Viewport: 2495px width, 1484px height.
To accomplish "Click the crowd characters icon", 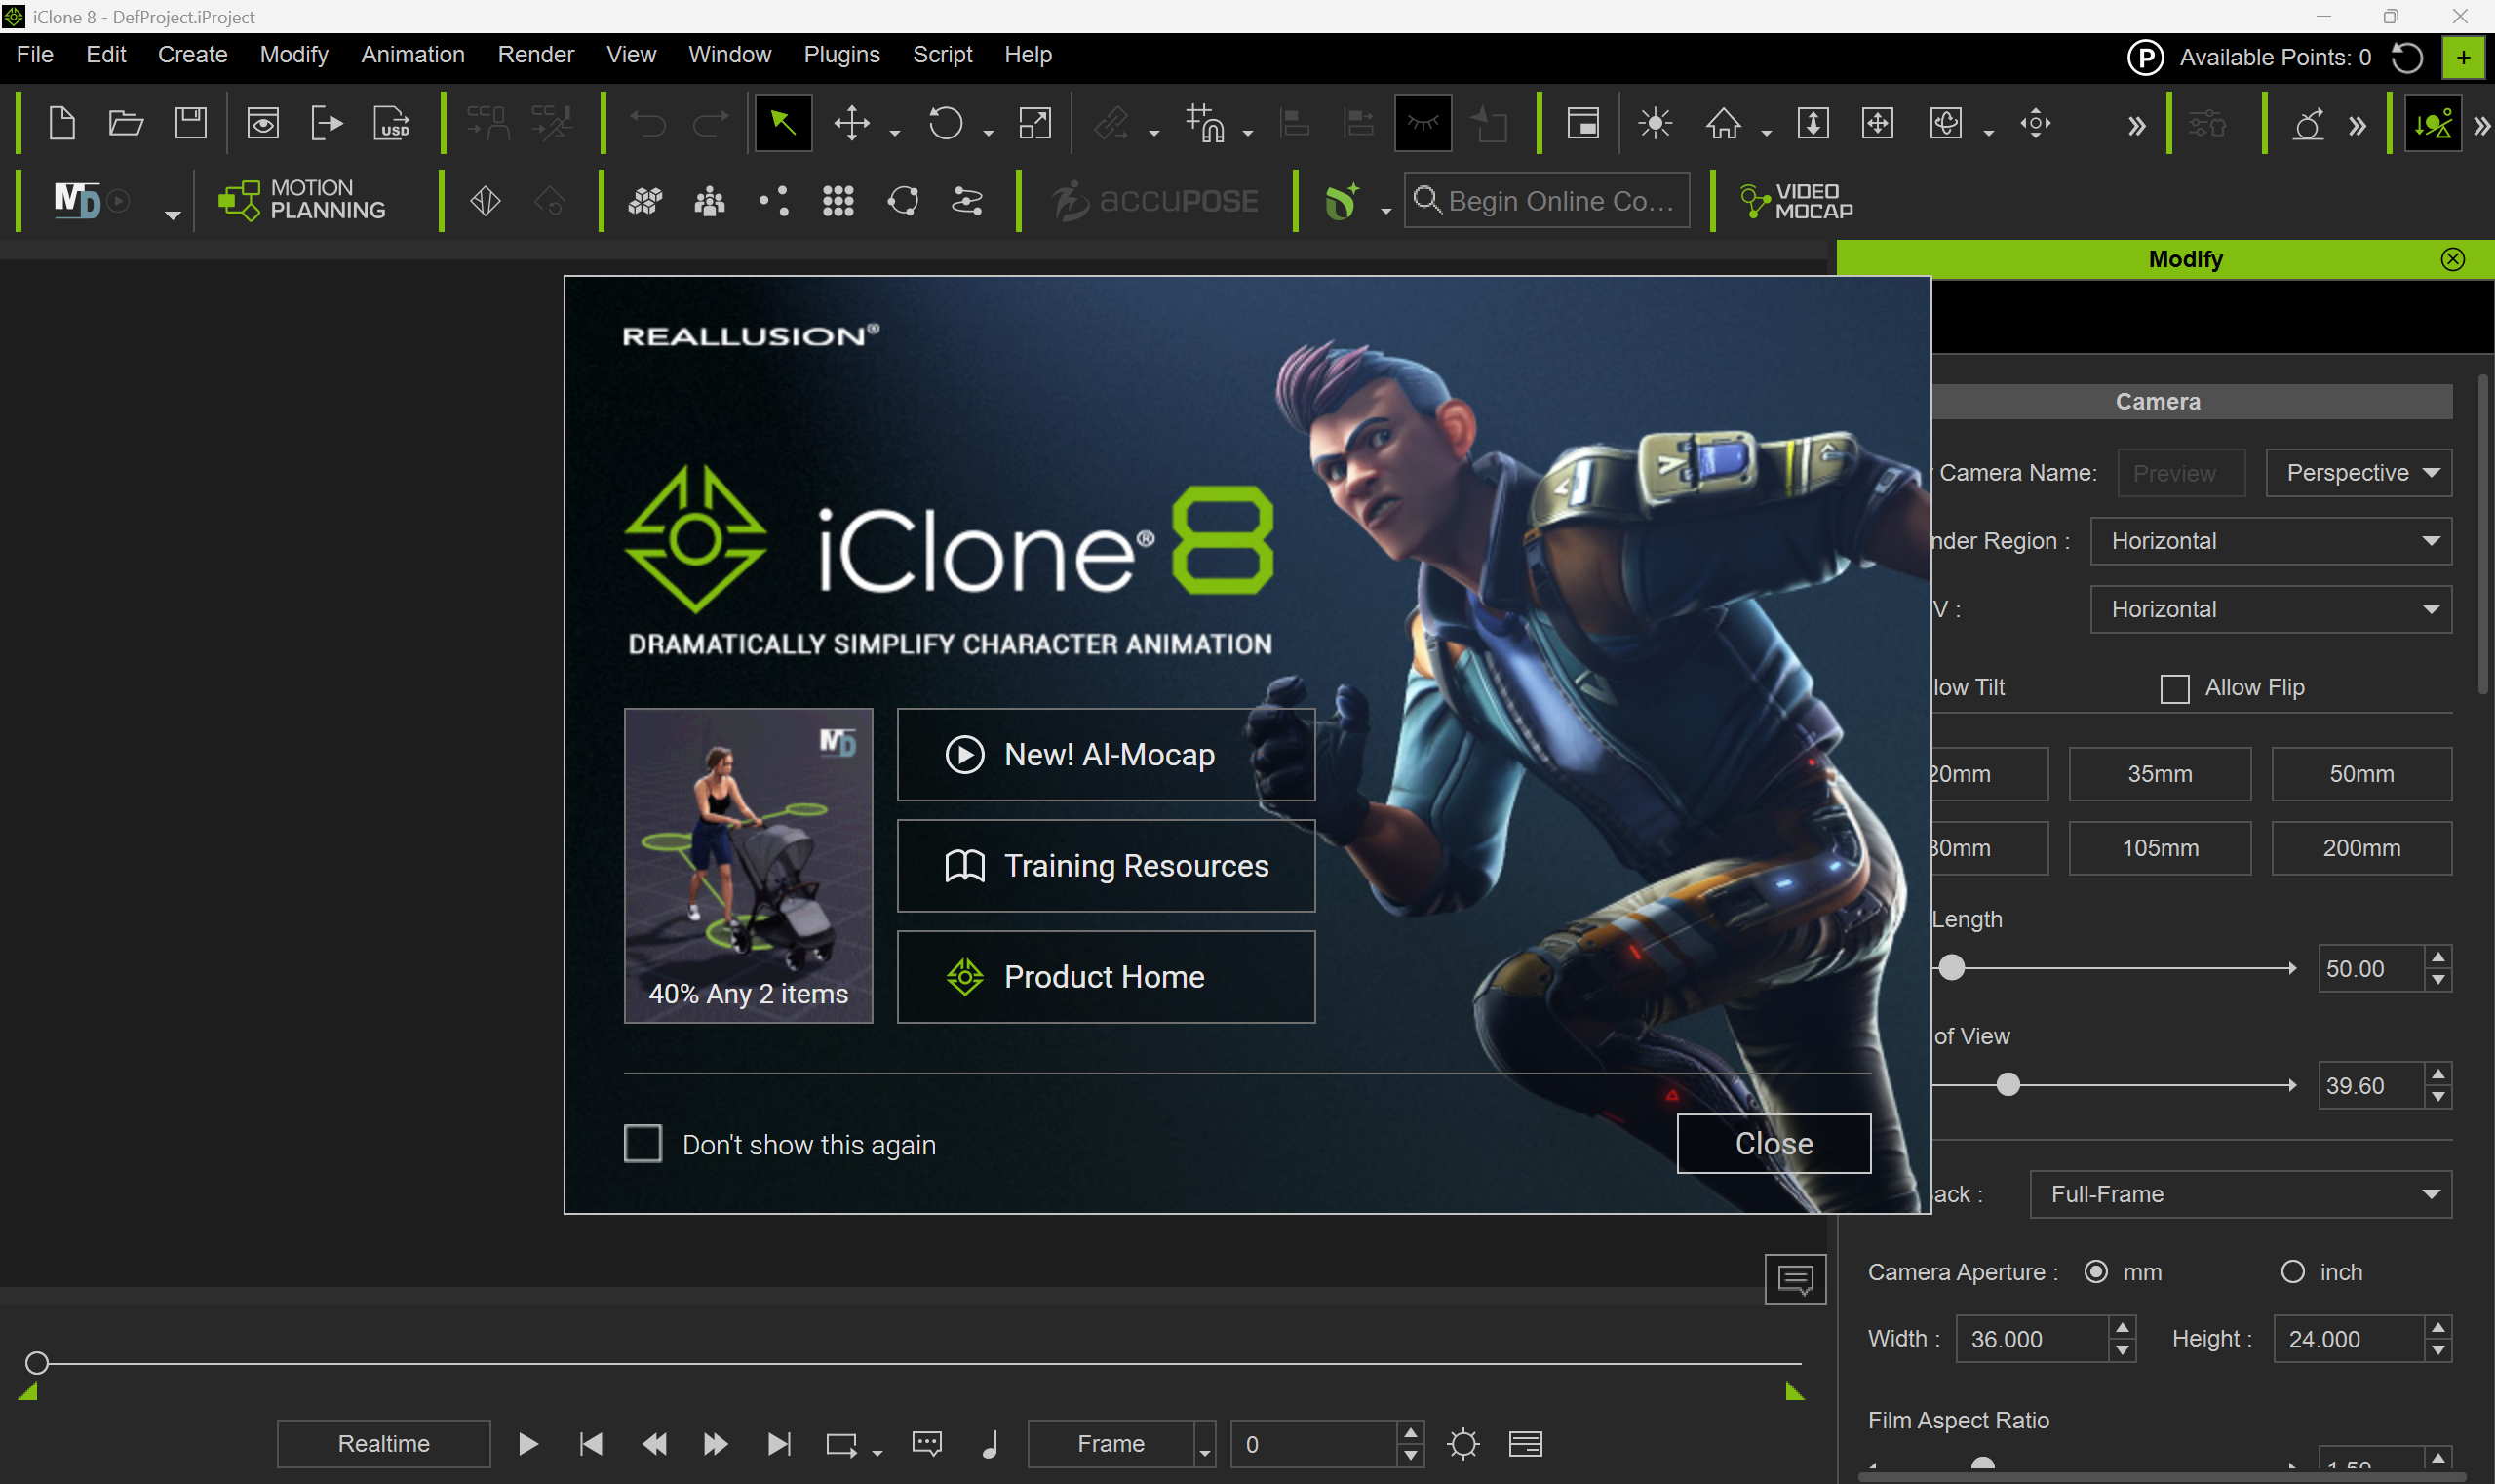I will (x=710, y=201).
